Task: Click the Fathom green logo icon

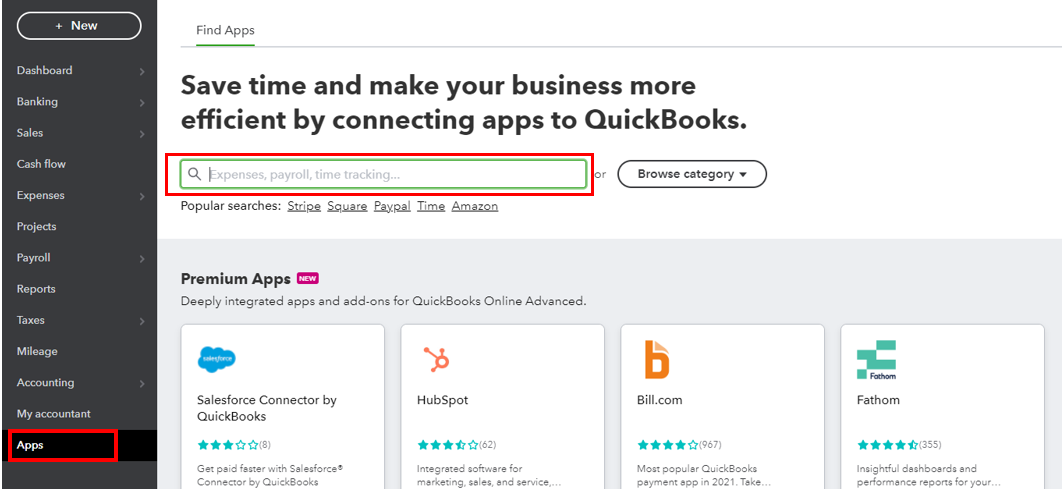Action: 876,359
